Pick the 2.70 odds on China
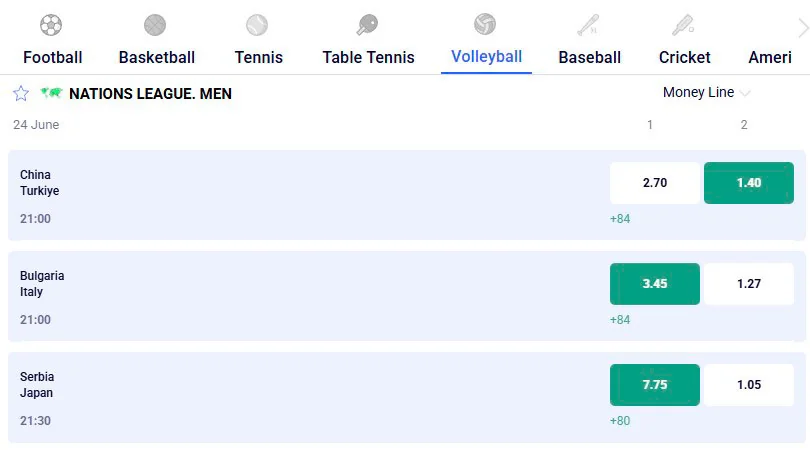Viewport: 810px width, 450px height. point(655,183)
